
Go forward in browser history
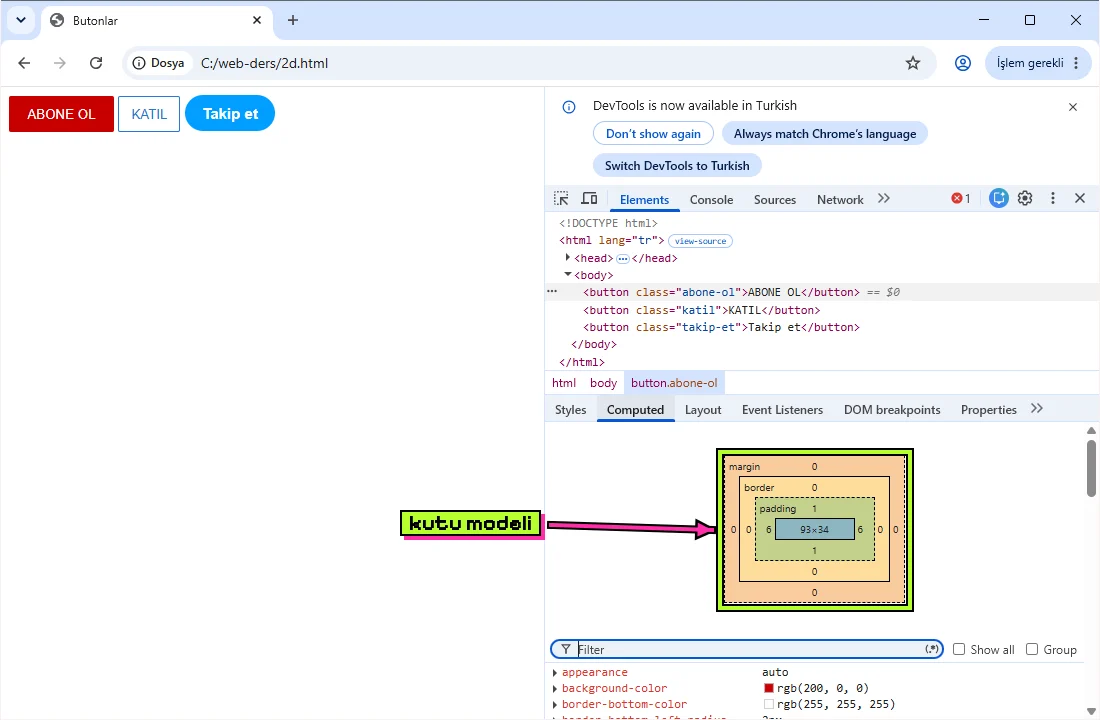(60, 63)
